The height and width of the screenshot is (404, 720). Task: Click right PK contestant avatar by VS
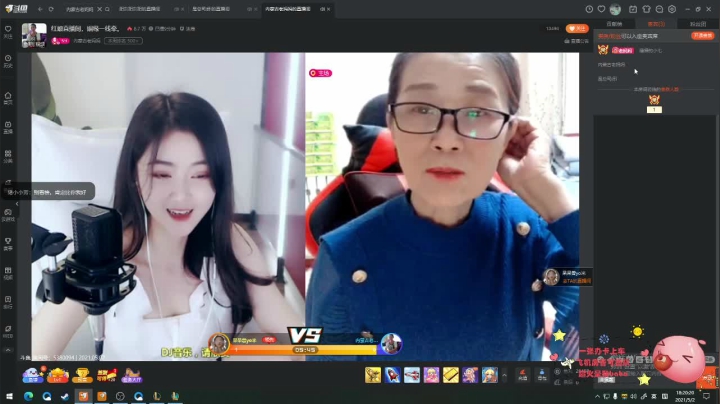[x=391, y=343]
